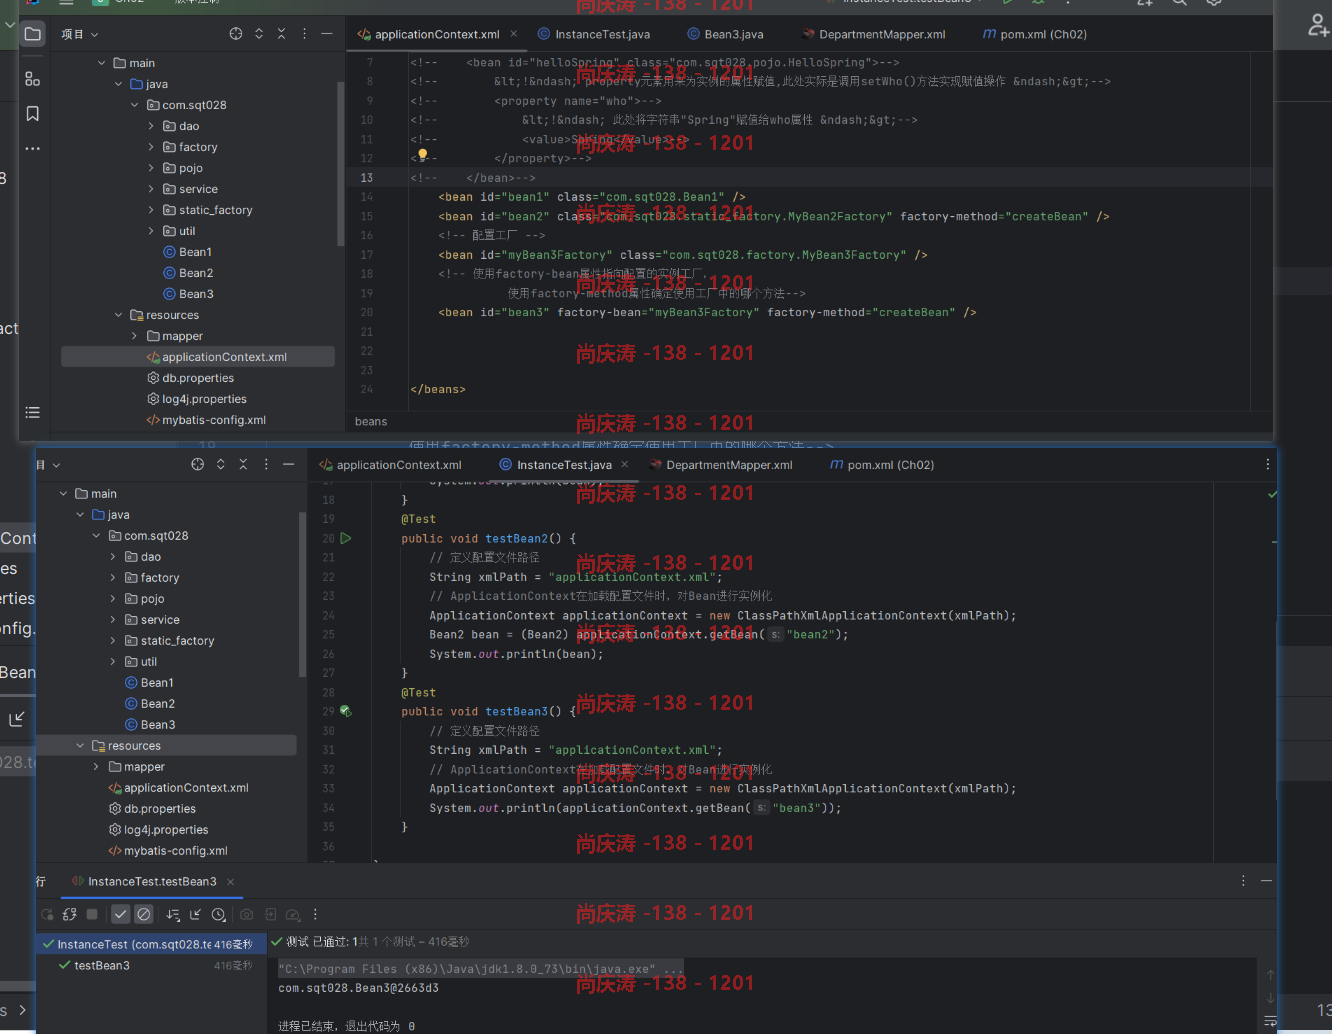Expand factory folder in upper tree
The height and width of the screenshot is (1034, 1332).
[x=151, y=147]
